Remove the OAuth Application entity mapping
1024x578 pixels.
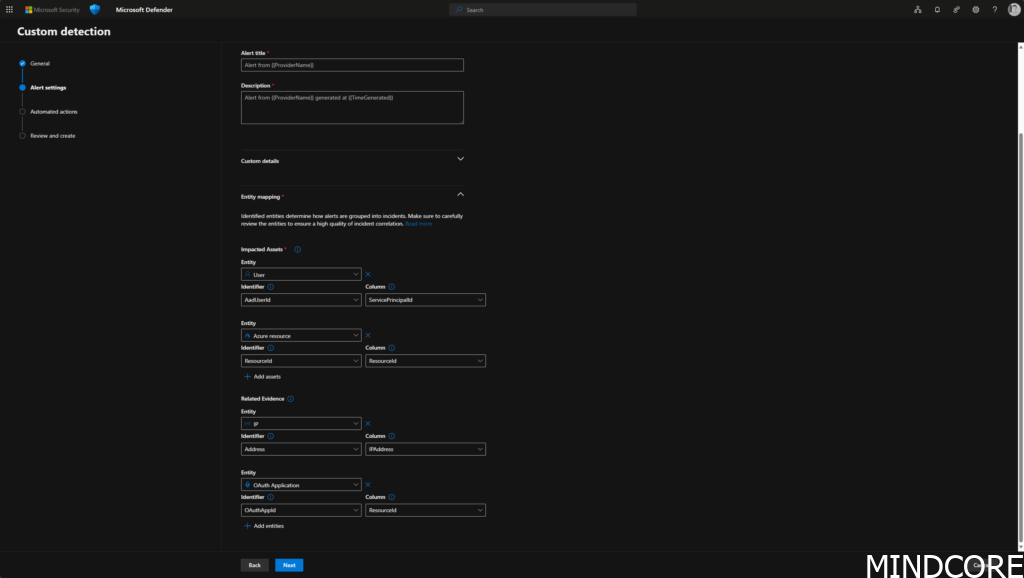(x=368, y=485)
